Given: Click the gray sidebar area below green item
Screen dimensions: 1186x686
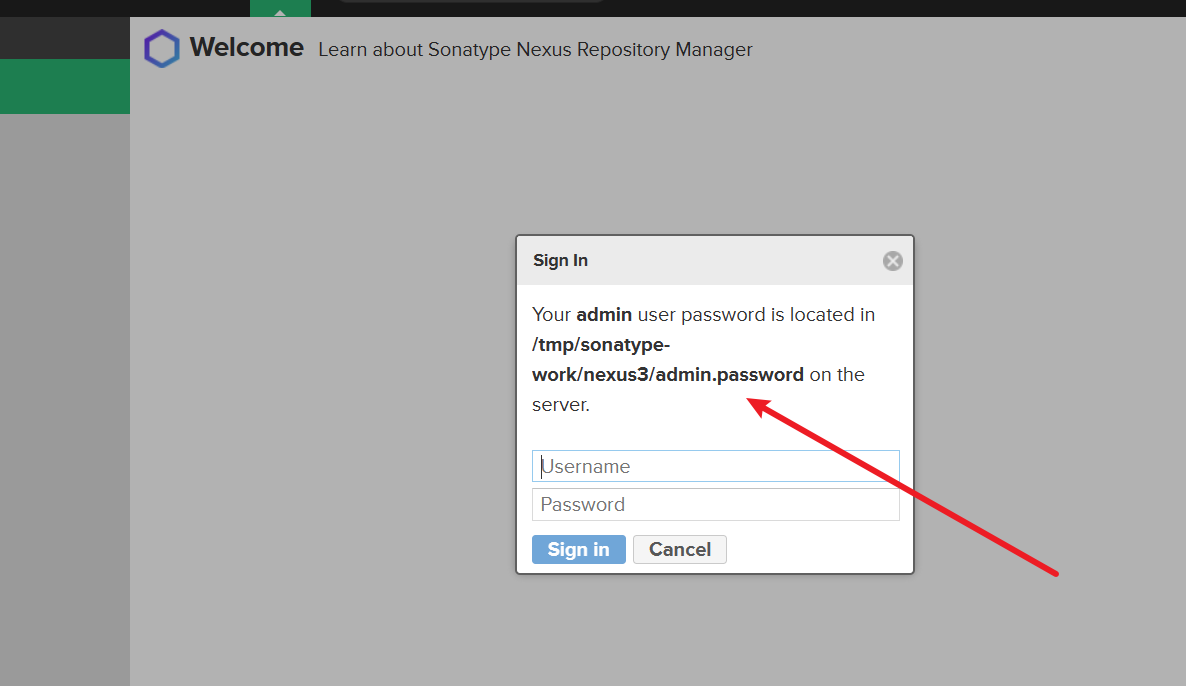Looking at the screenshot, I should point(65,400).
